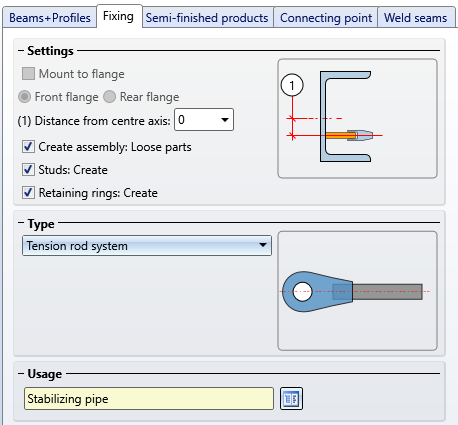458x425 pixels.
Task: Click the Stabilizing pipe usage field
Action: 149,399
